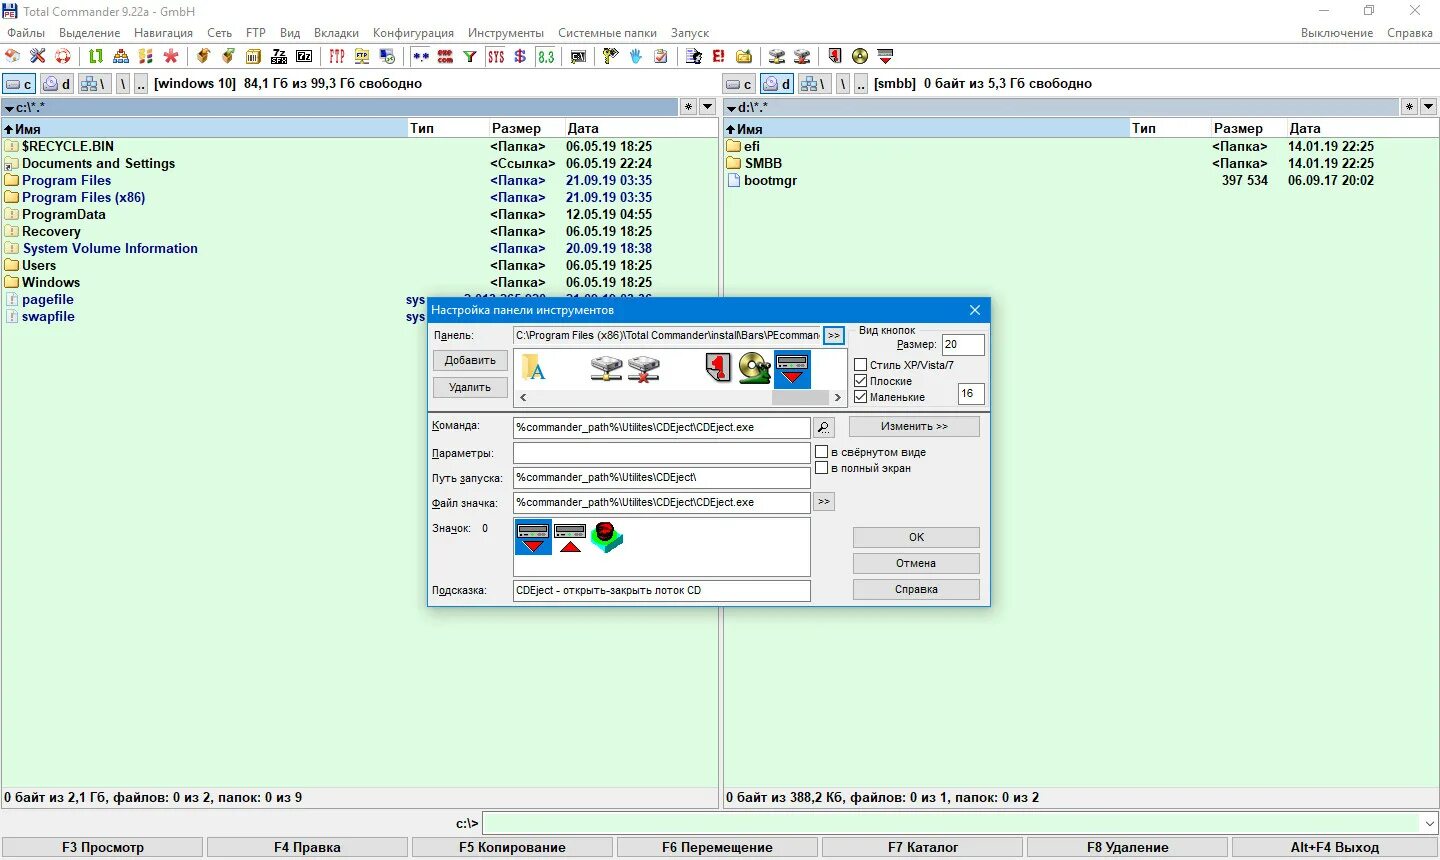
Task: Choose the red up-arrow tray icon
Action: (570, 537)
